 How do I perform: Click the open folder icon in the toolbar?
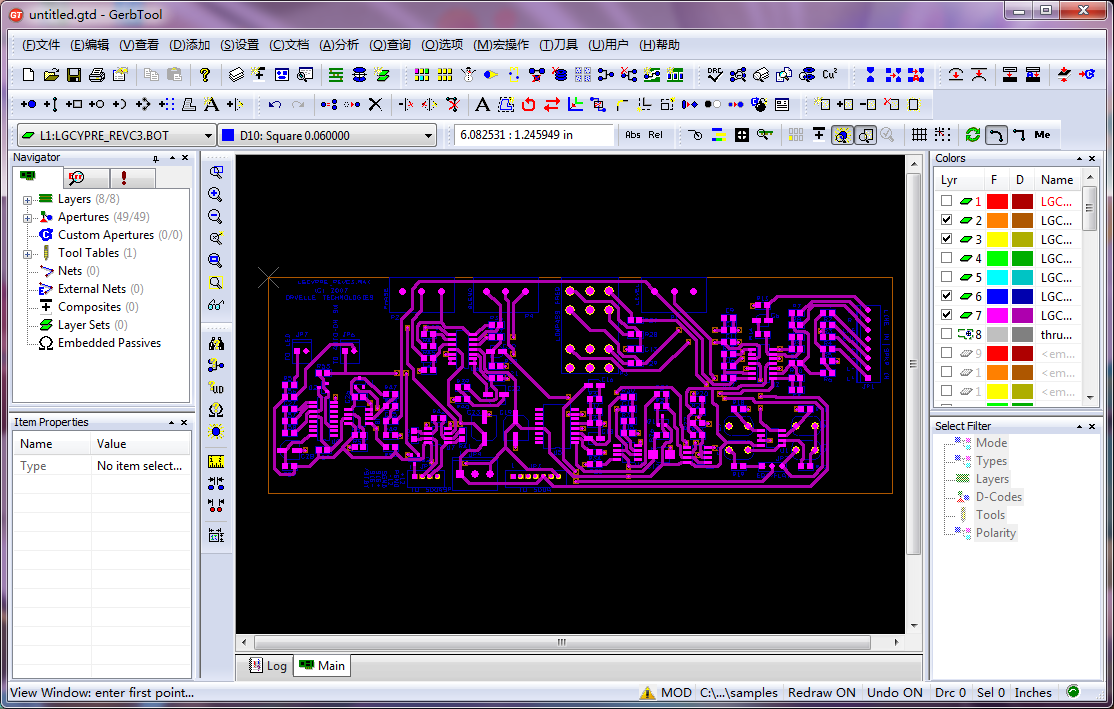tap(51, 75)
